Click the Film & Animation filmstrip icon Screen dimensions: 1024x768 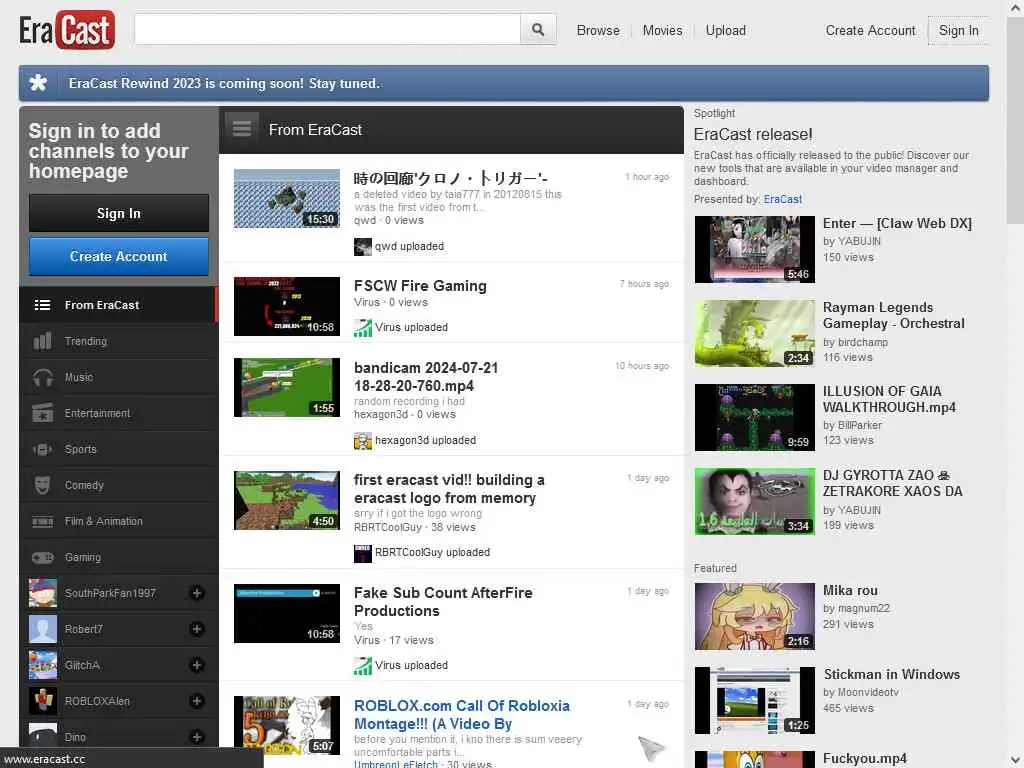click(42, 521)
